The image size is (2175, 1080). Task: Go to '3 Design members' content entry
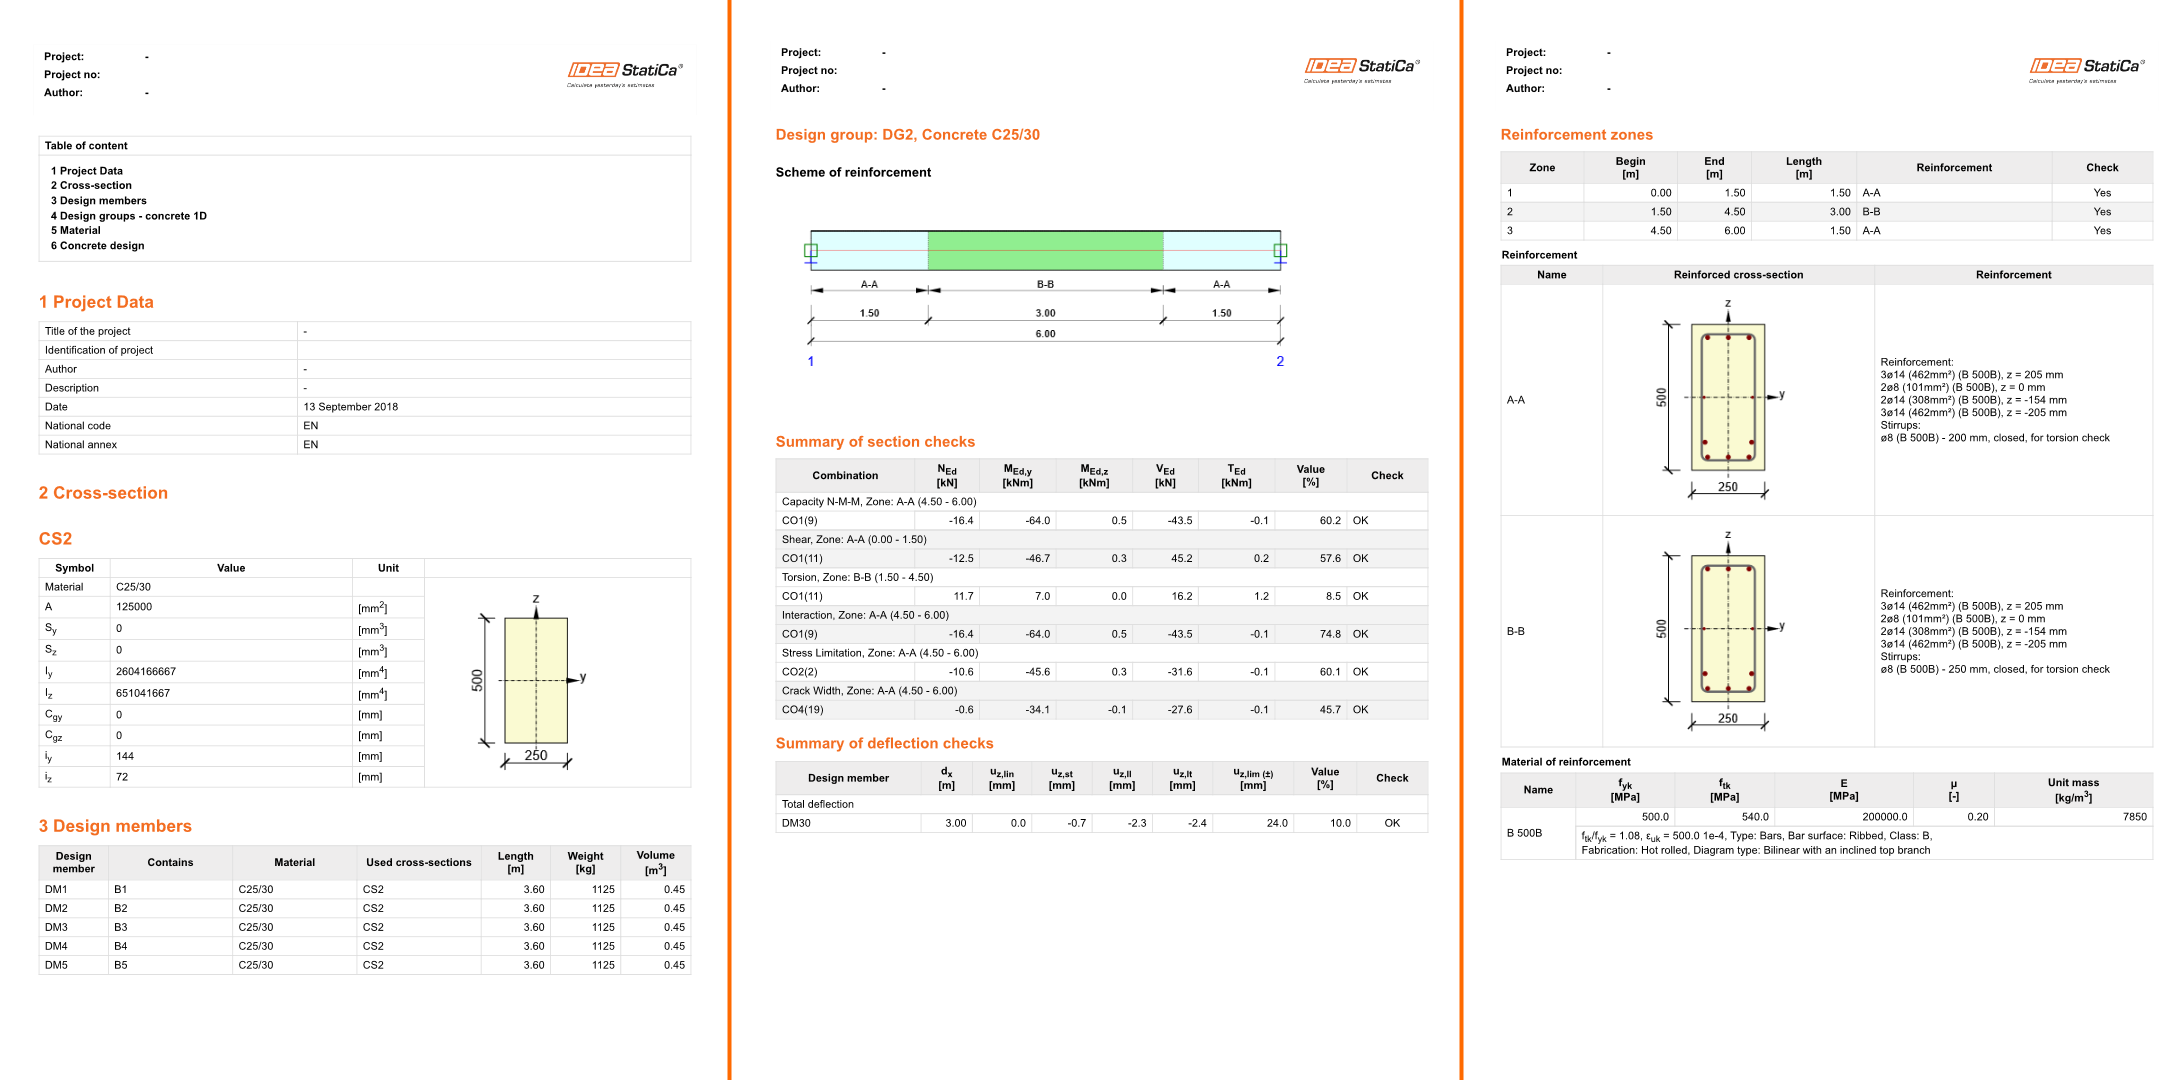click(x=99, y=201)
